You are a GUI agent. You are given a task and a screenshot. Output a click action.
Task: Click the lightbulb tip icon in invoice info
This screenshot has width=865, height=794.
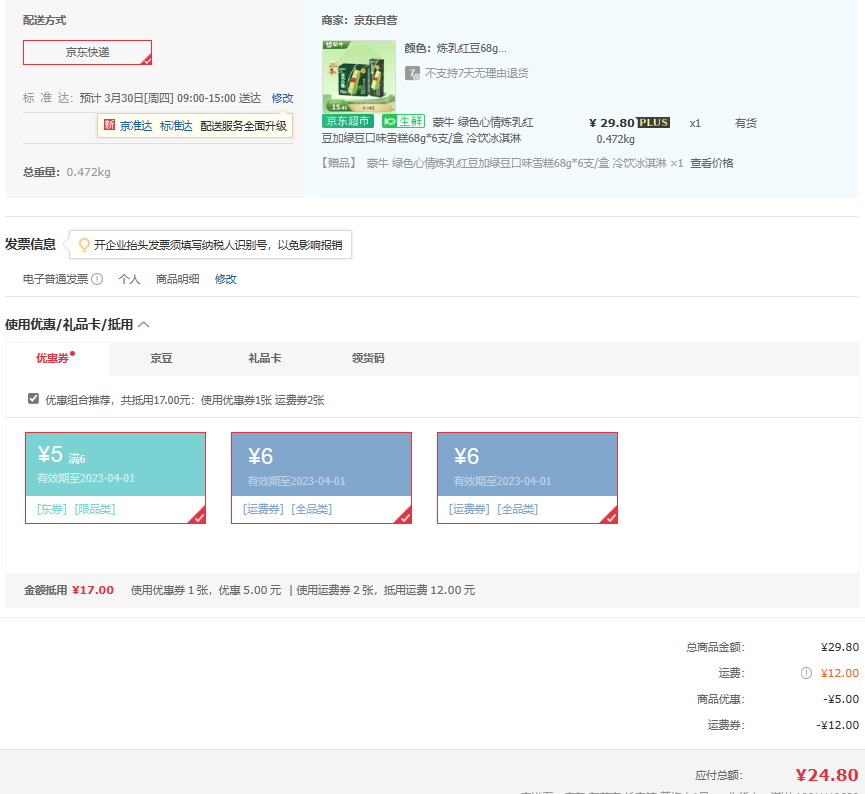pos(84,245)
